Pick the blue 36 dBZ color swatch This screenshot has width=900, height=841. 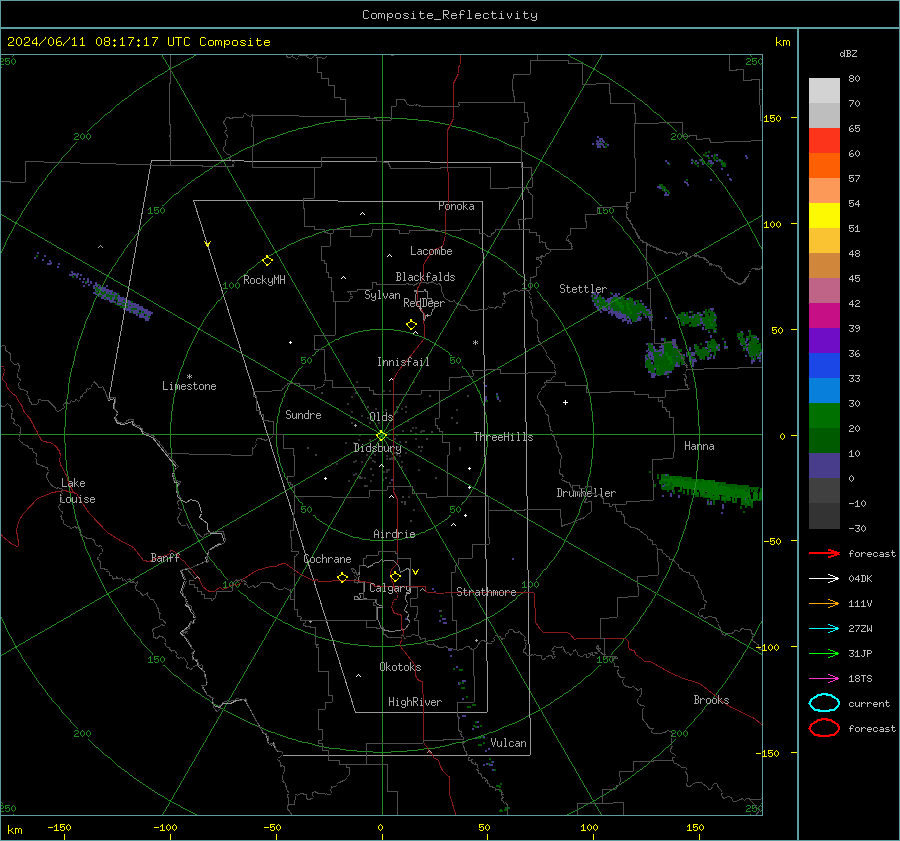click(x=824, y=366)
